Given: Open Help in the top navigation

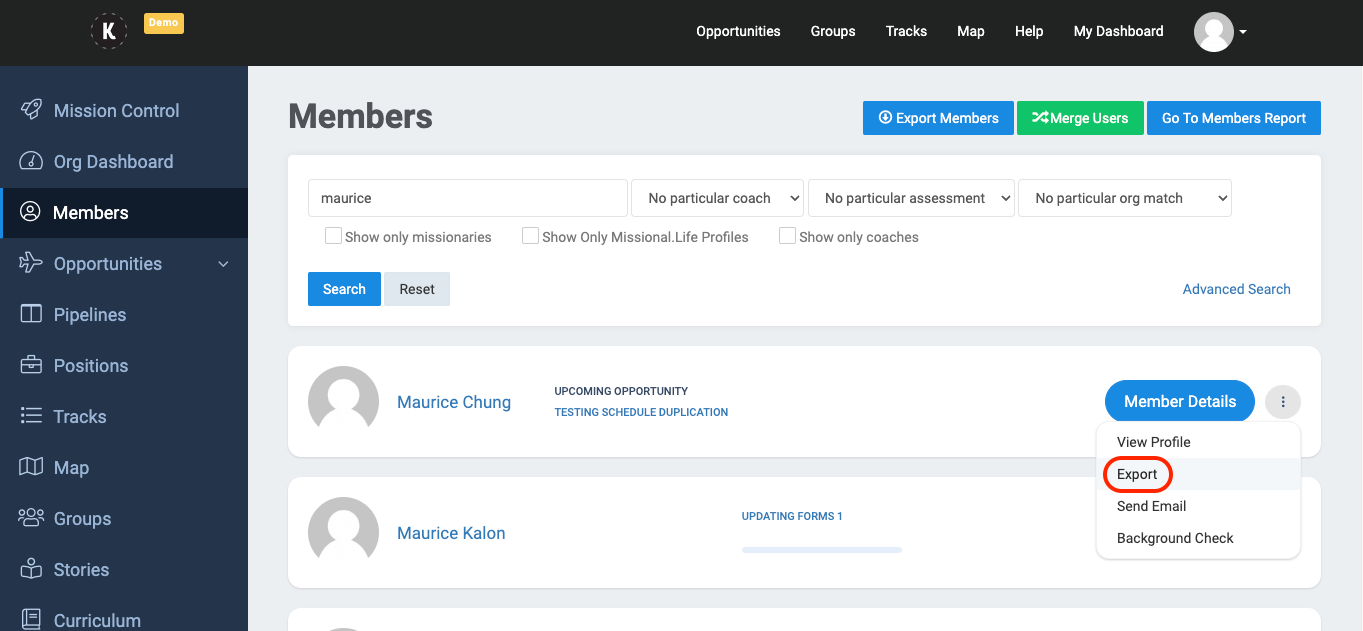Looking at the screenshot, I should tap(1029, 31).
